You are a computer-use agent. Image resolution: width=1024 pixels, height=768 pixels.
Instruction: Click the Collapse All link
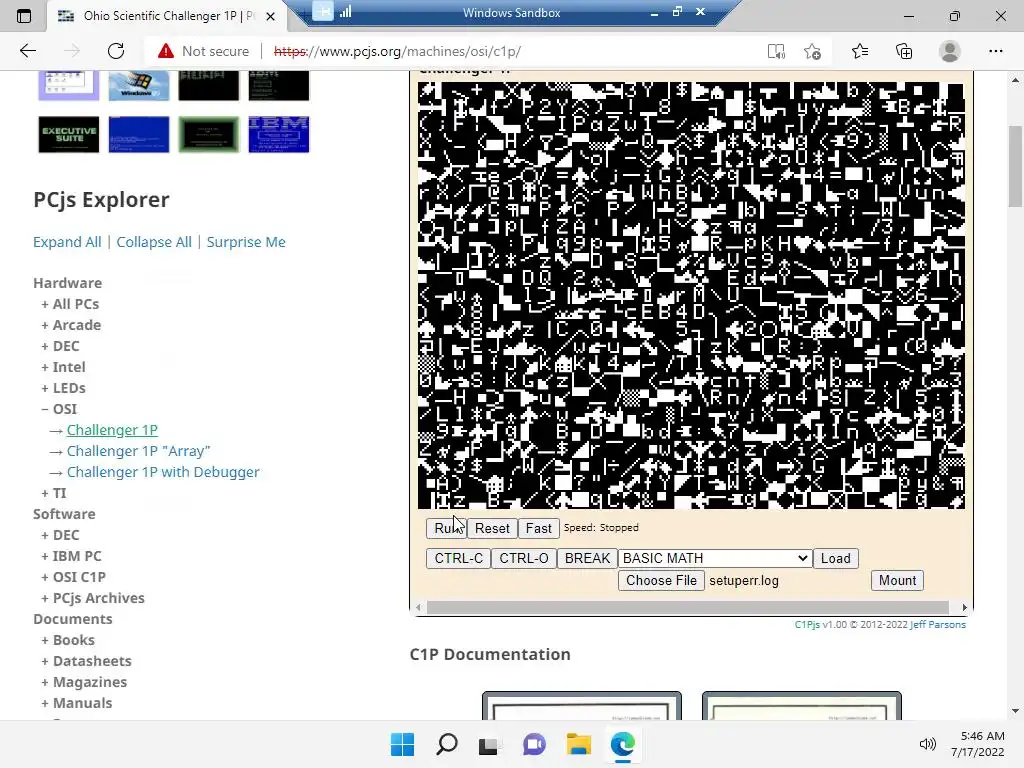(154, 242)
